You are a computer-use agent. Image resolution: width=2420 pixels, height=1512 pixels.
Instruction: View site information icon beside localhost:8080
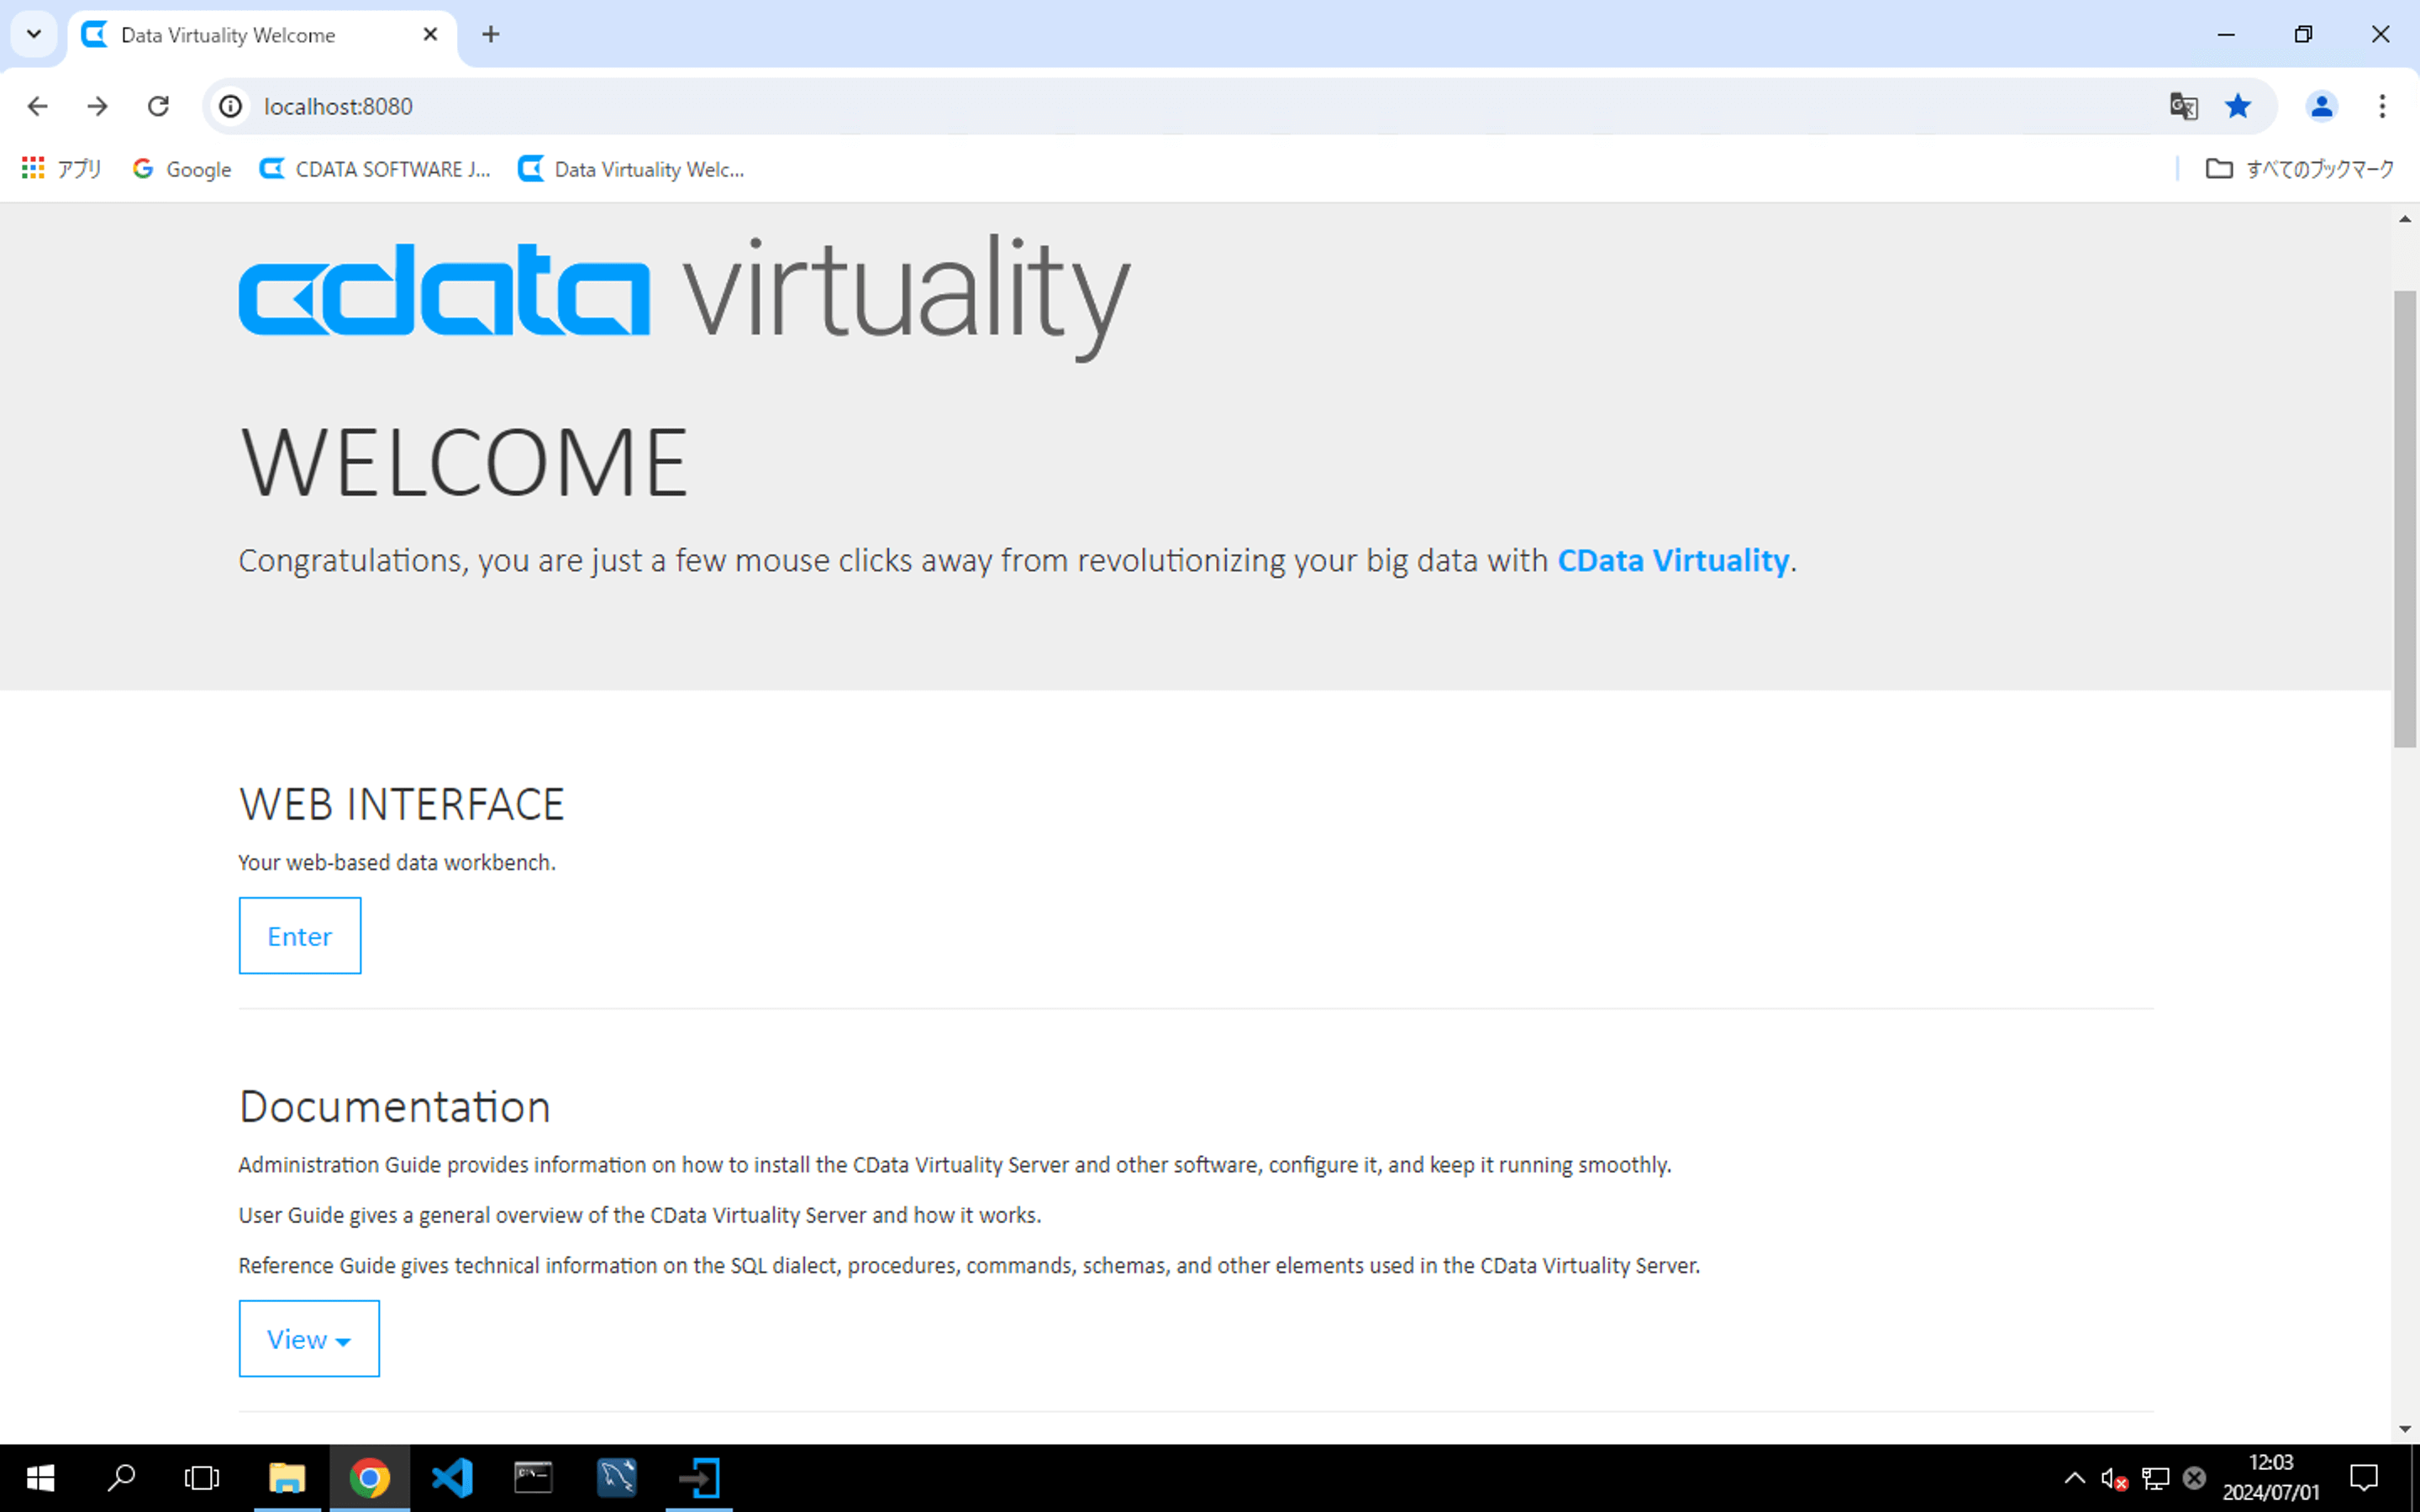tap(231, 106)
